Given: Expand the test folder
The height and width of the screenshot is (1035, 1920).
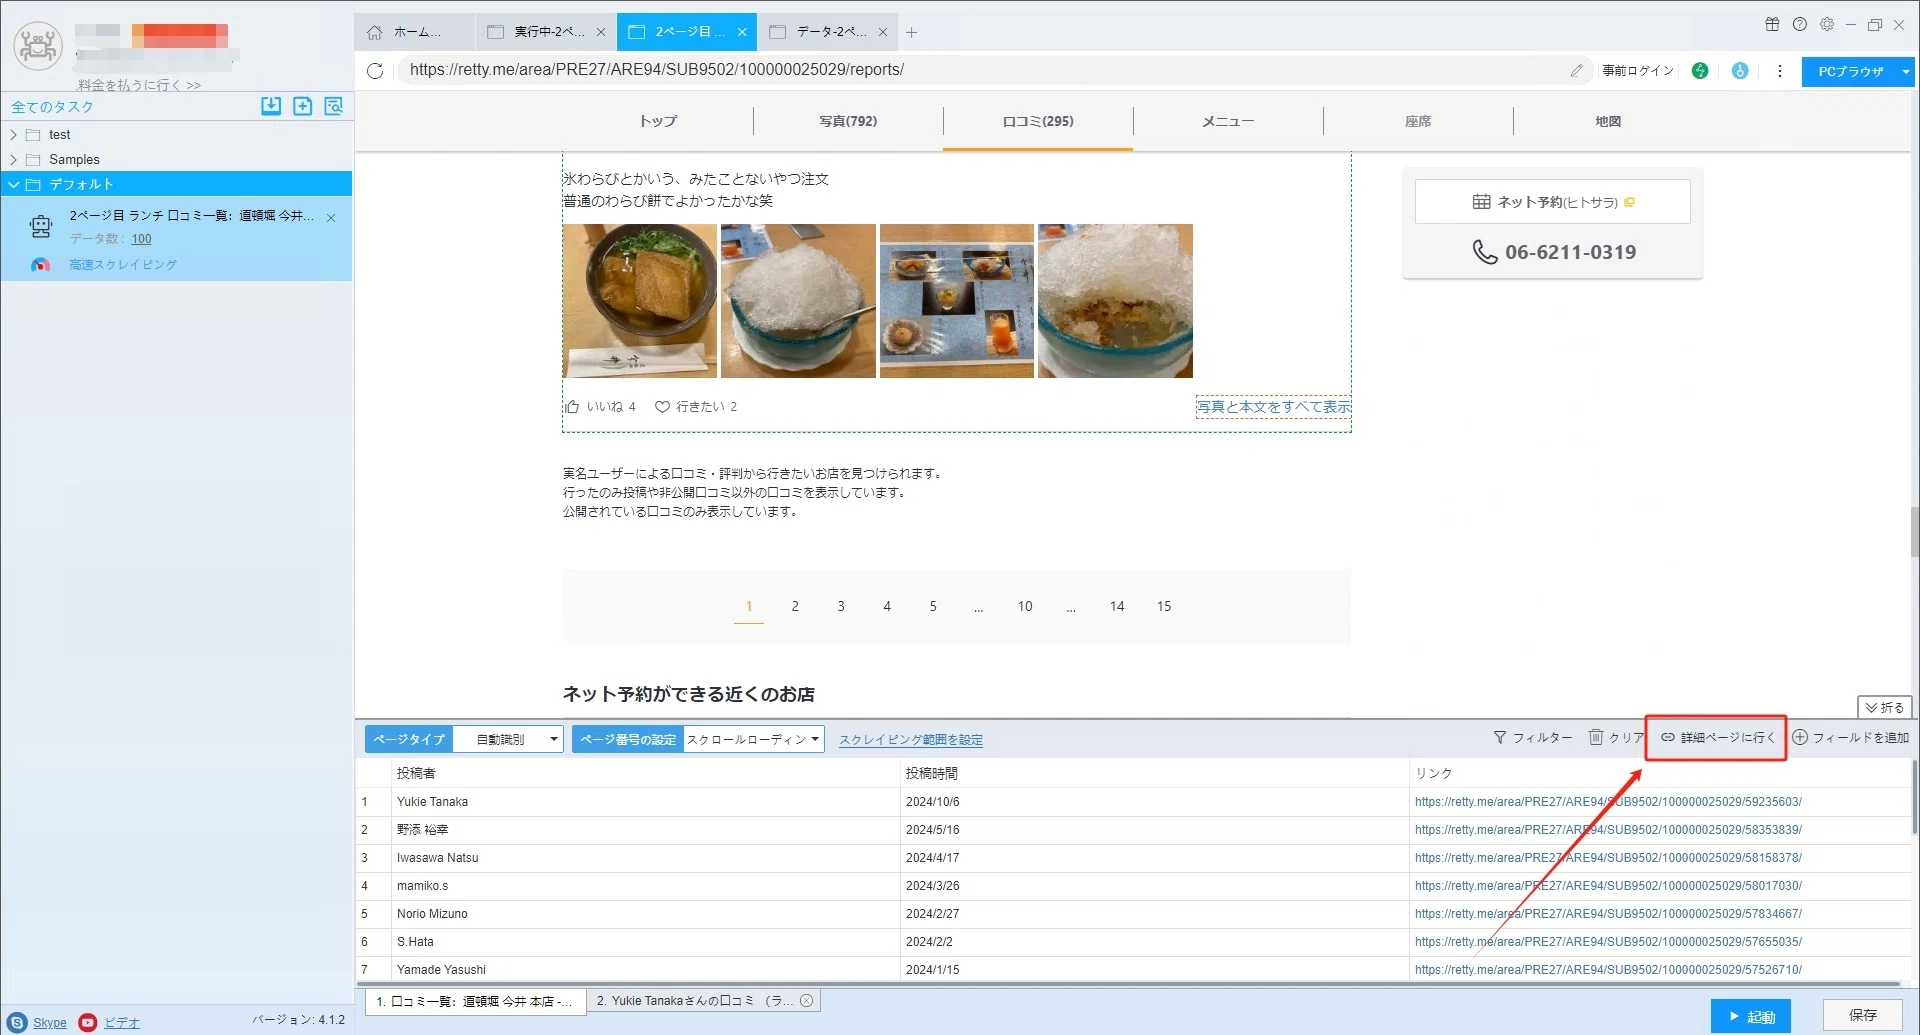Looking at the screenshot, I should click(13, 135).
